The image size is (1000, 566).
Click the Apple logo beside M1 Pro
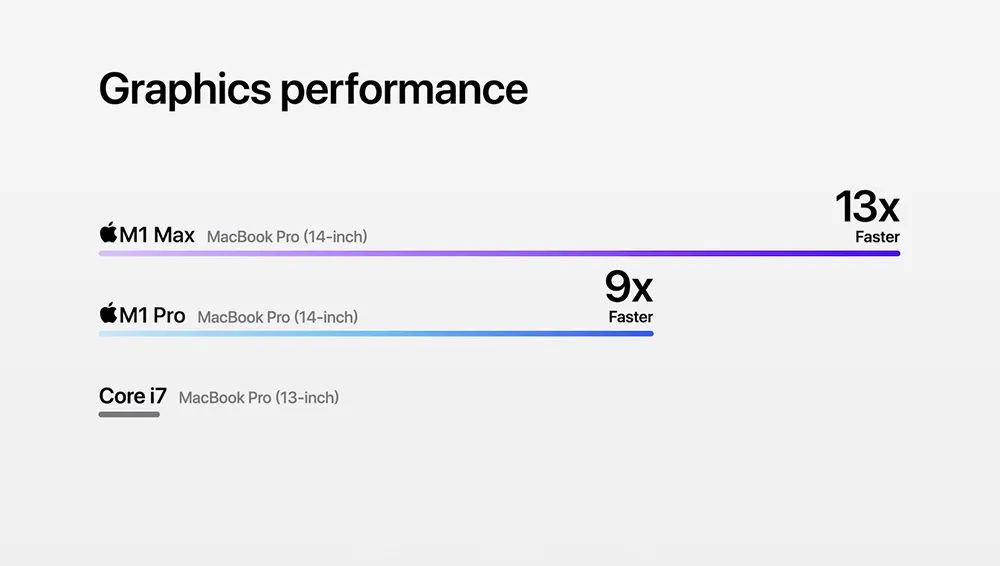tap(108, 314)
